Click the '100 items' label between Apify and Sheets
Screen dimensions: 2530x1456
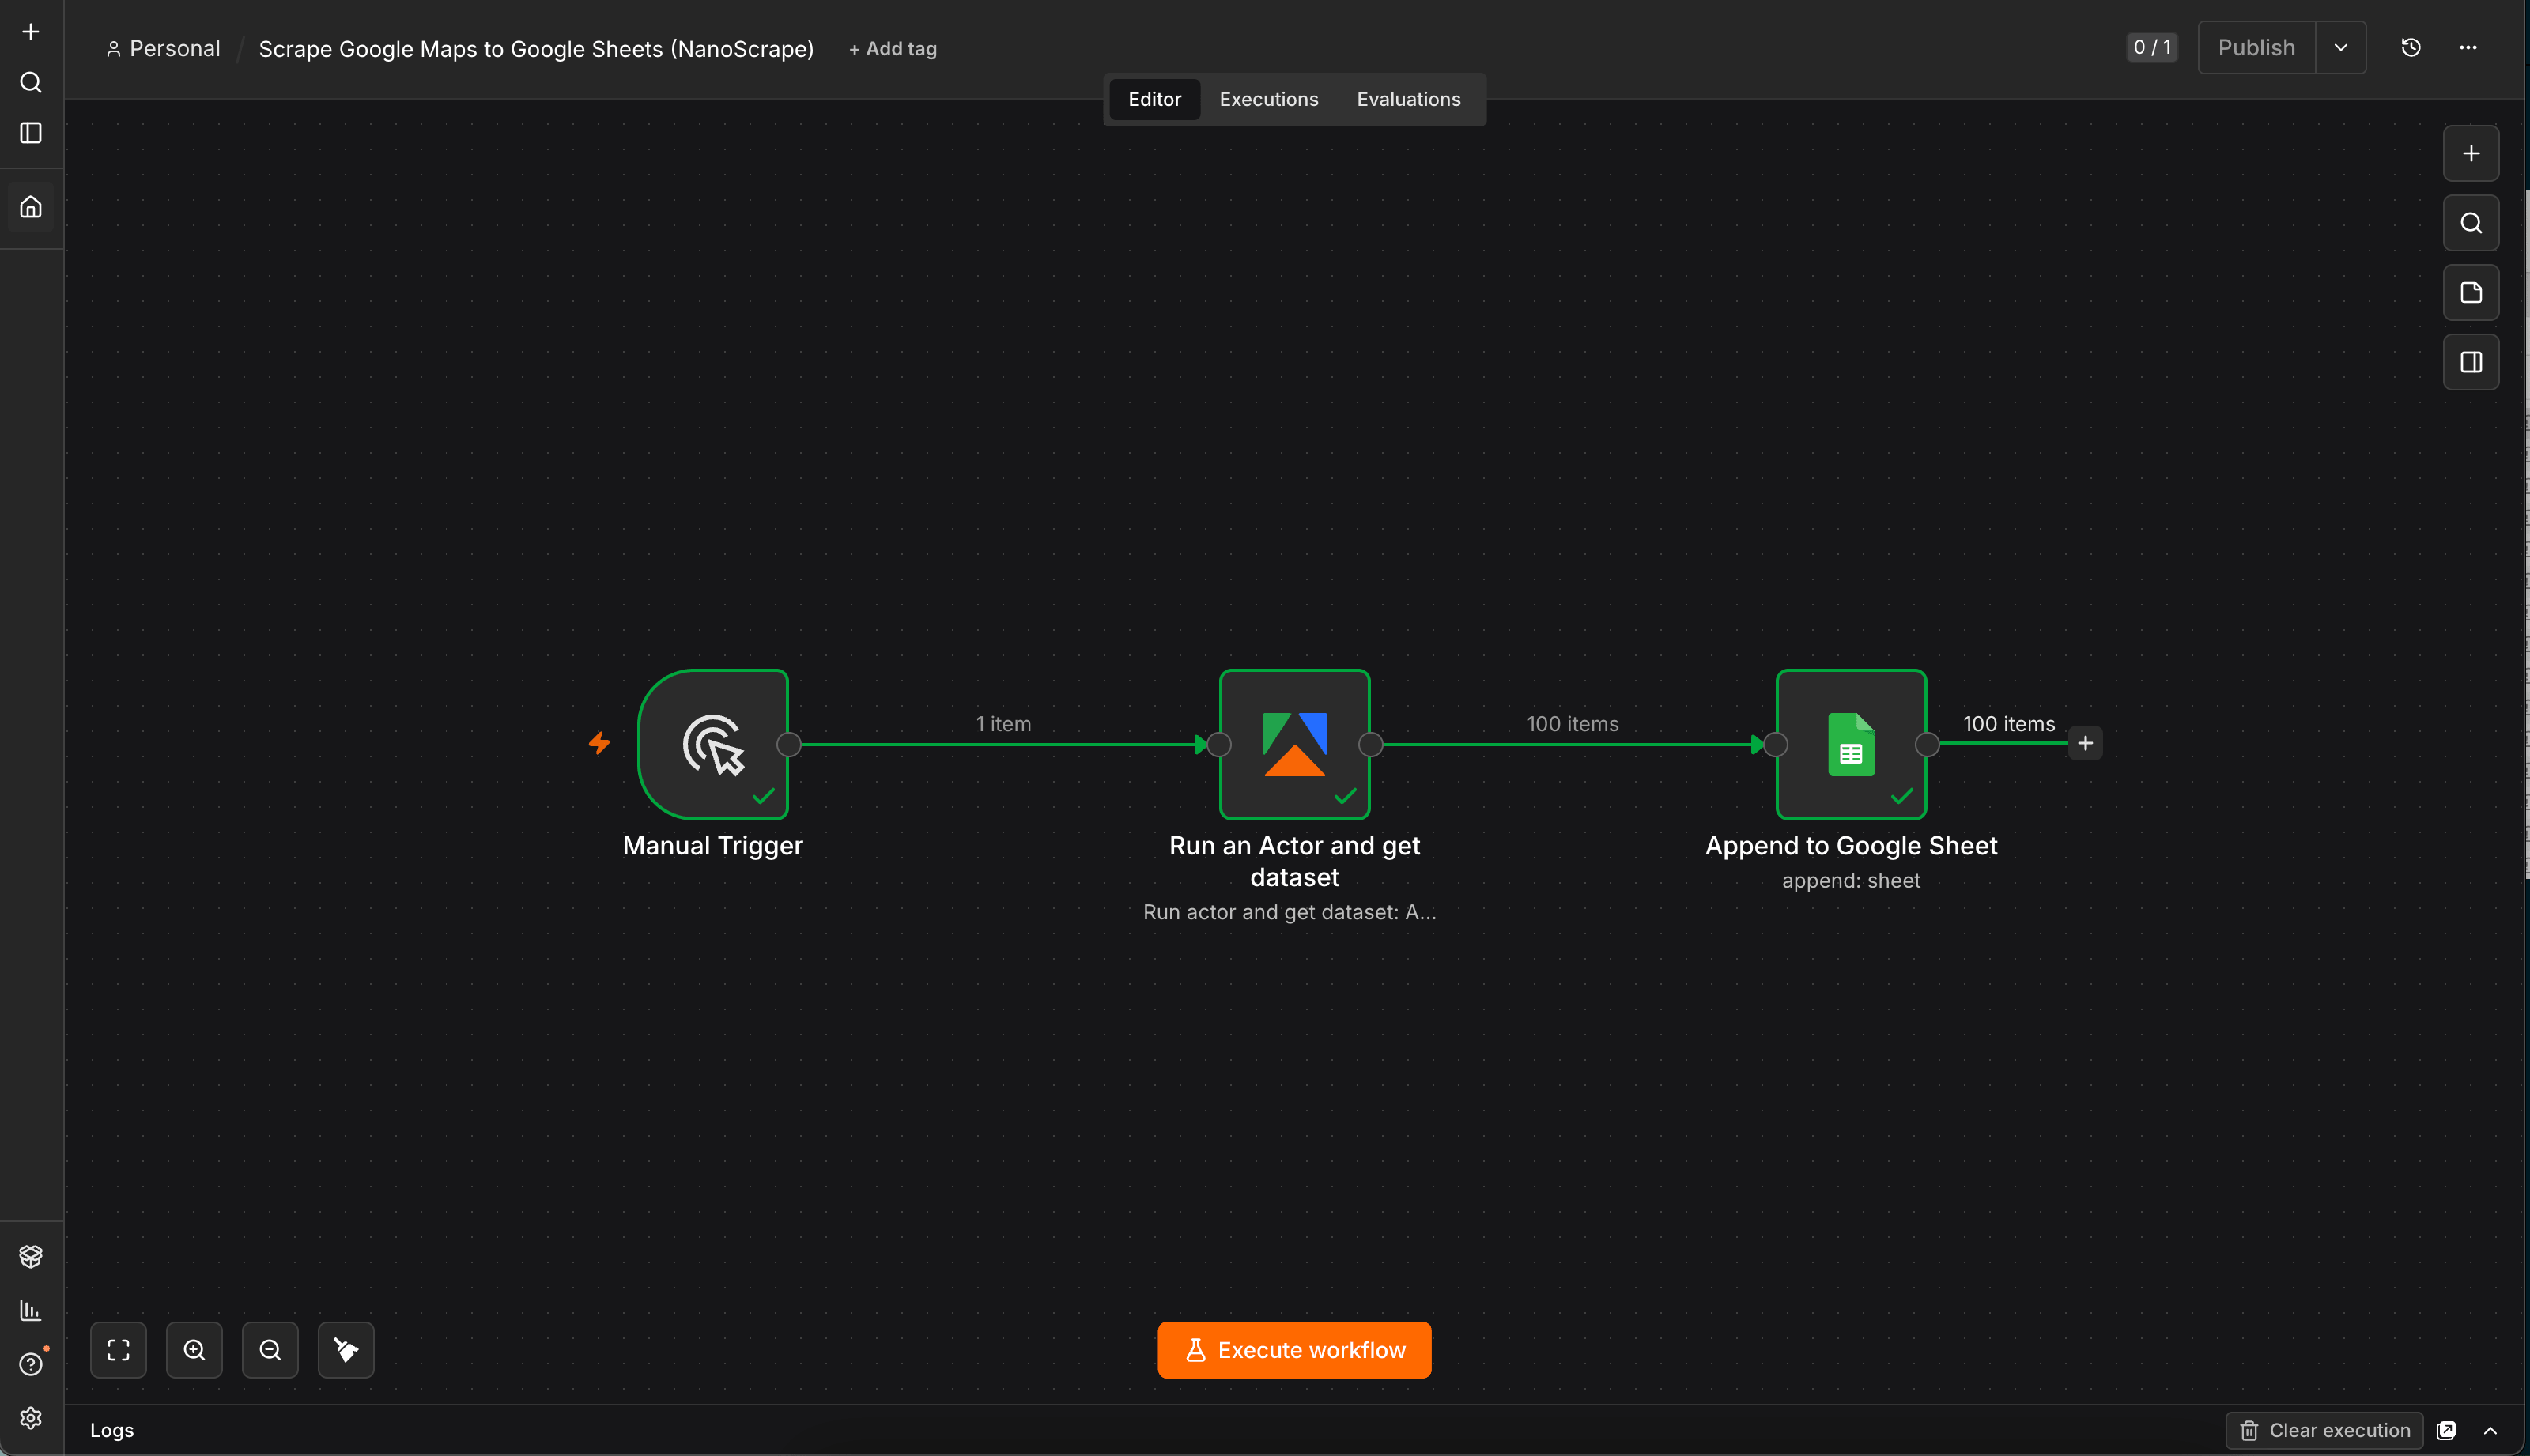(x=1572, y=724)
